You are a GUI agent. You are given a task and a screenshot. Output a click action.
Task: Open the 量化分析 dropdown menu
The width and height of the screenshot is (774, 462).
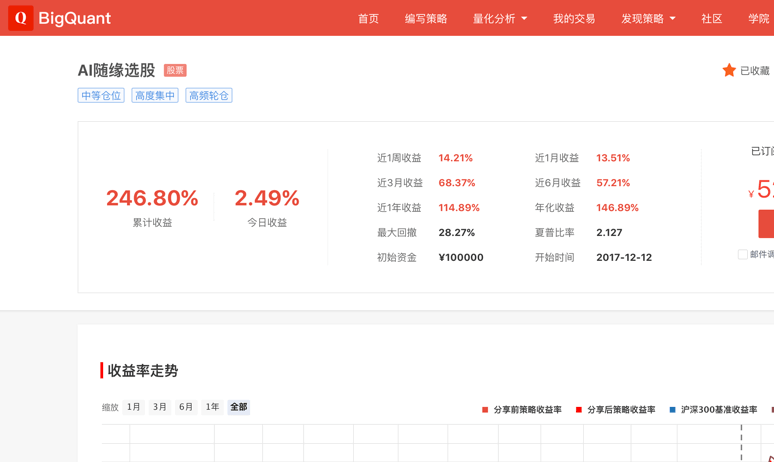(499, 19)
